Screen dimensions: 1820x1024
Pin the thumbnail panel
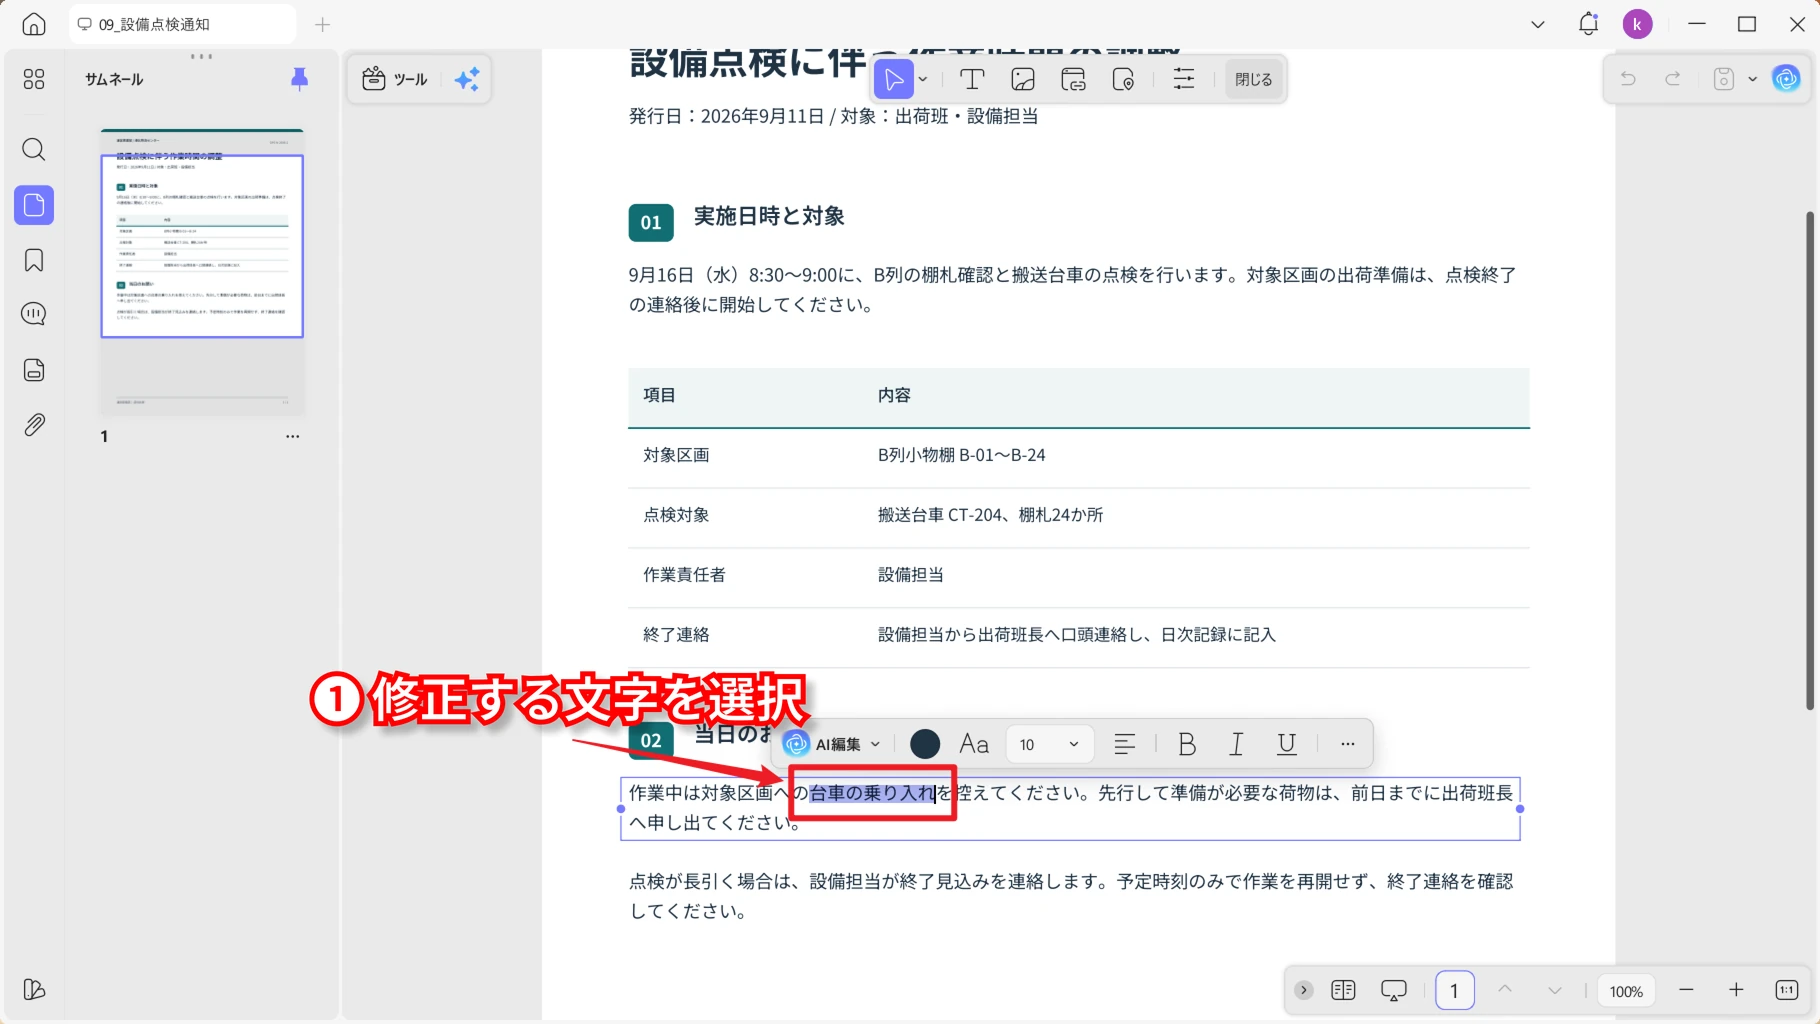[299, 79]
